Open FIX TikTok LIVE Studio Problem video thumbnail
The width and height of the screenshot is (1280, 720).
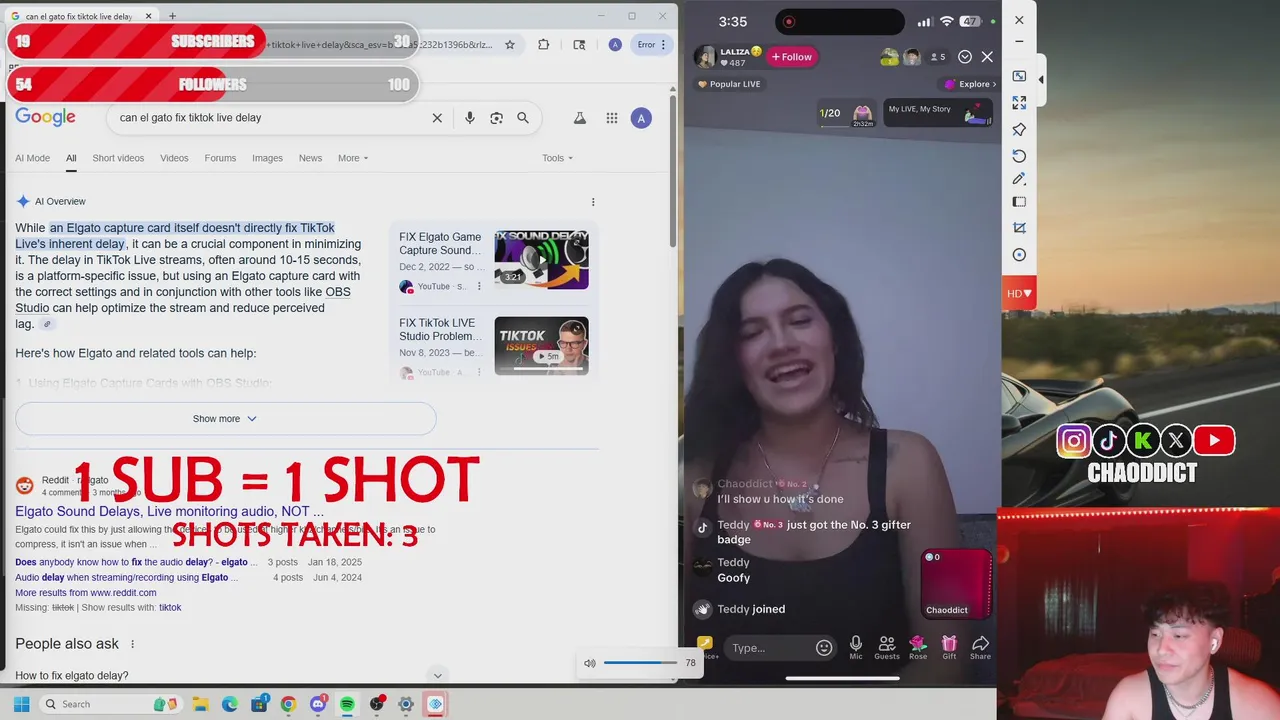pyautogui.click(x=541, y=346)
